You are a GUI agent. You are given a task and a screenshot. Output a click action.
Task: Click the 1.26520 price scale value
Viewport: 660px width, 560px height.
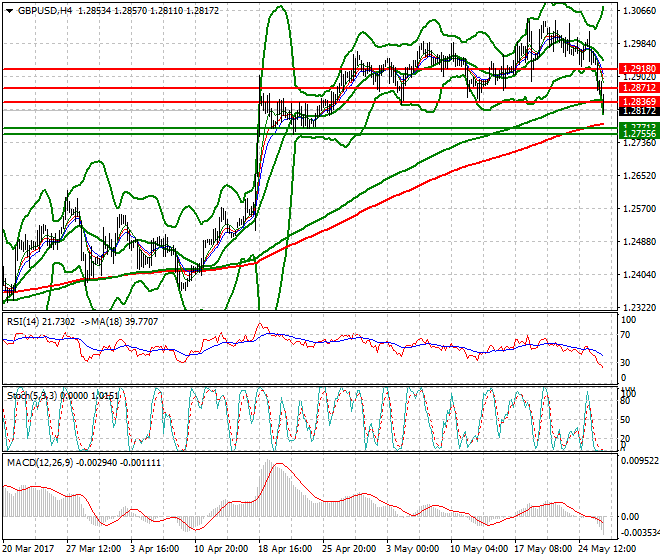639,176
